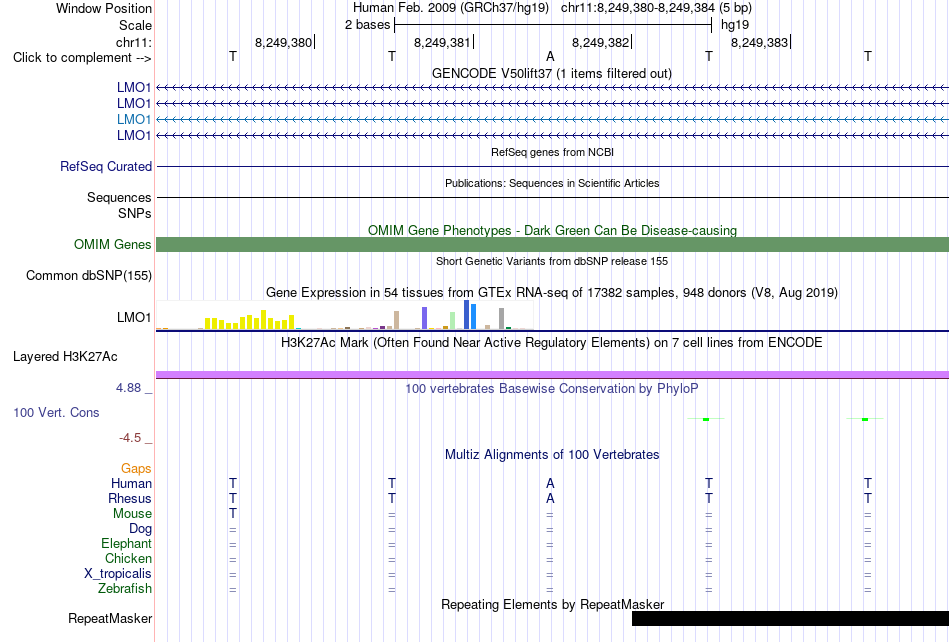The height and width of the screenshot is (642, 950).
Task: Click the Sequences track label
Action: (x=119, y=197)
